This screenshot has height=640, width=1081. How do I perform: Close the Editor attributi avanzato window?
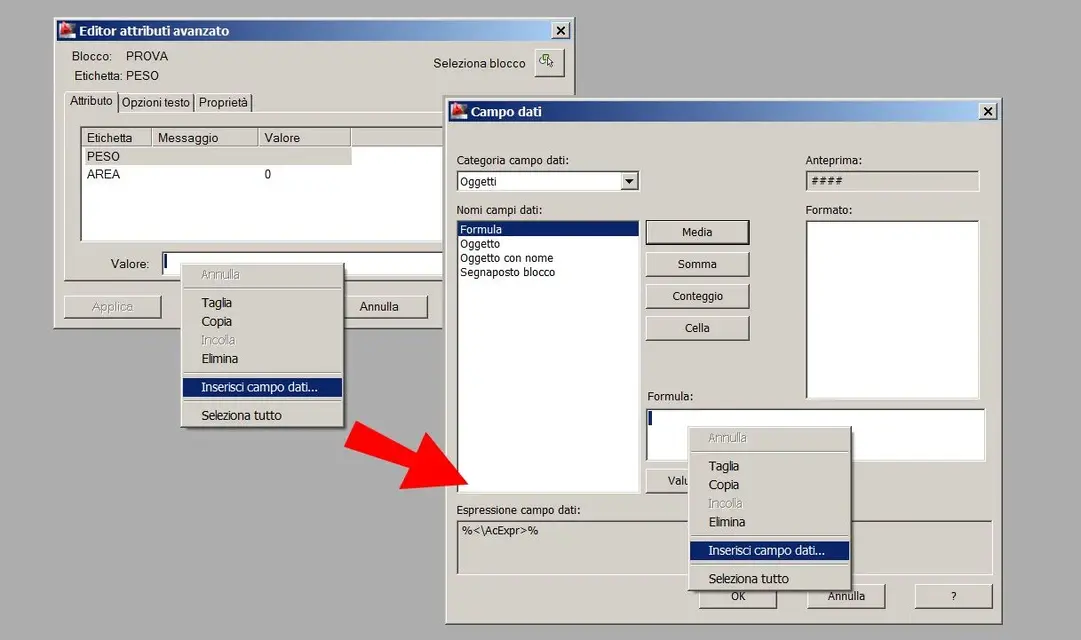pos(560,30)
